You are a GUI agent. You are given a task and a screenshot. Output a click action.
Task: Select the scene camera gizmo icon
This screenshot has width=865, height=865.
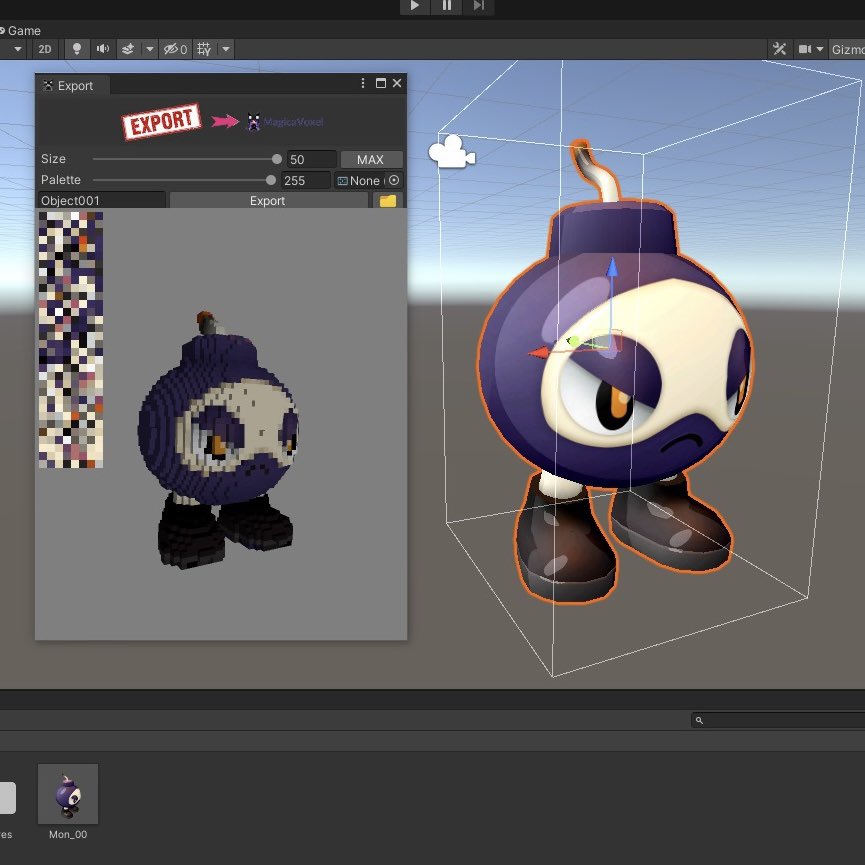451,152
